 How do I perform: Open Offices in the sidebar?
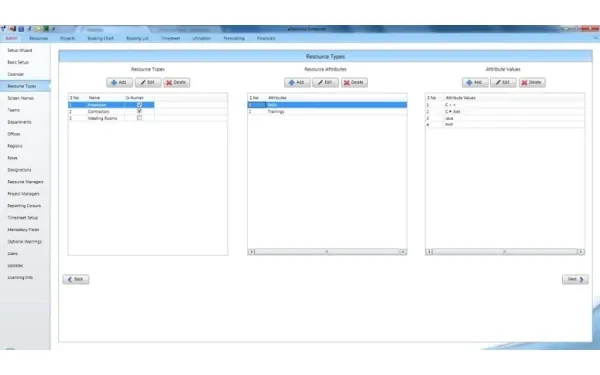tap(14, 134)
